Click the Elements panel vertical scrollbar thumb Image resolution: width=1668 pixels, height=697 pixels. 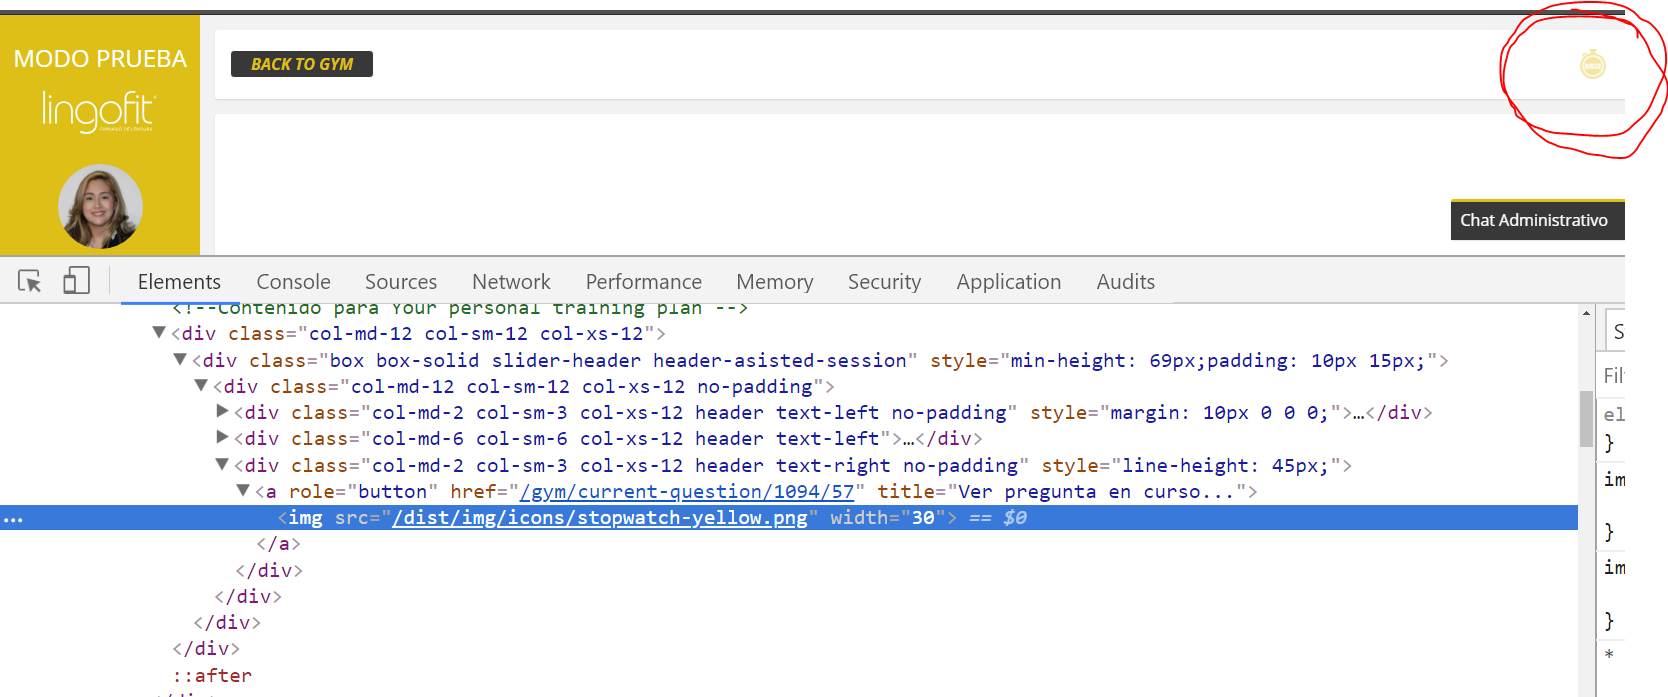point(1586,420)
